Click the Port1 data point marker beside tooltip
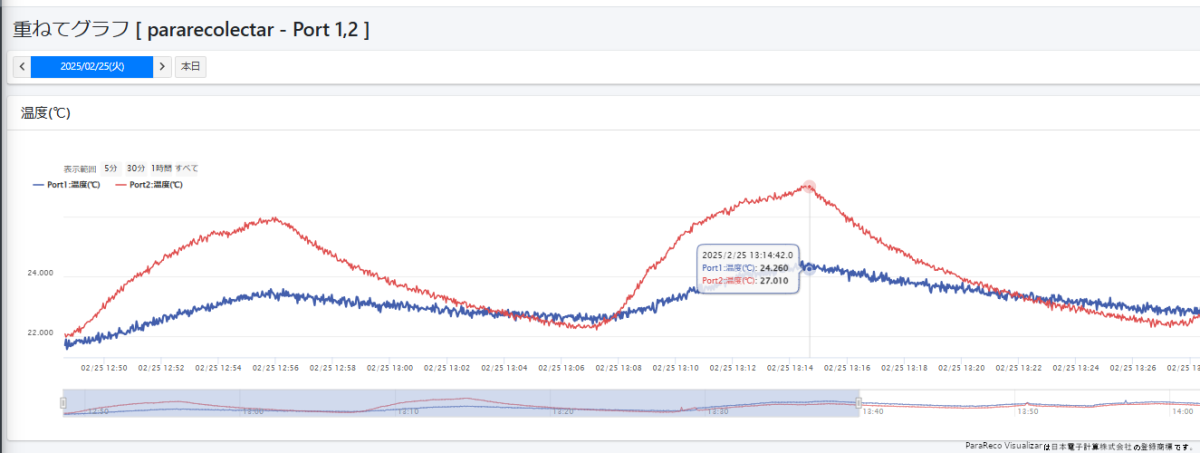The height and width of the screenshot is (453, 1200). click(x=809, y=269)
